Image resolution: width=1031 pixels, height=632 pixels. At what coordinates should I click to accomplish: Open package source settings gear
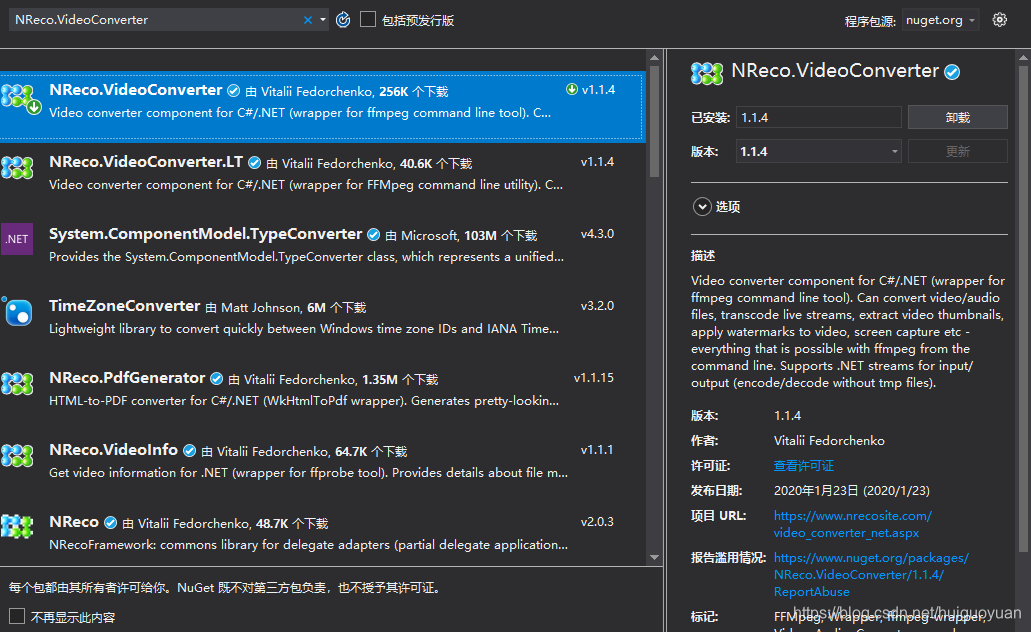coord(999,20)
